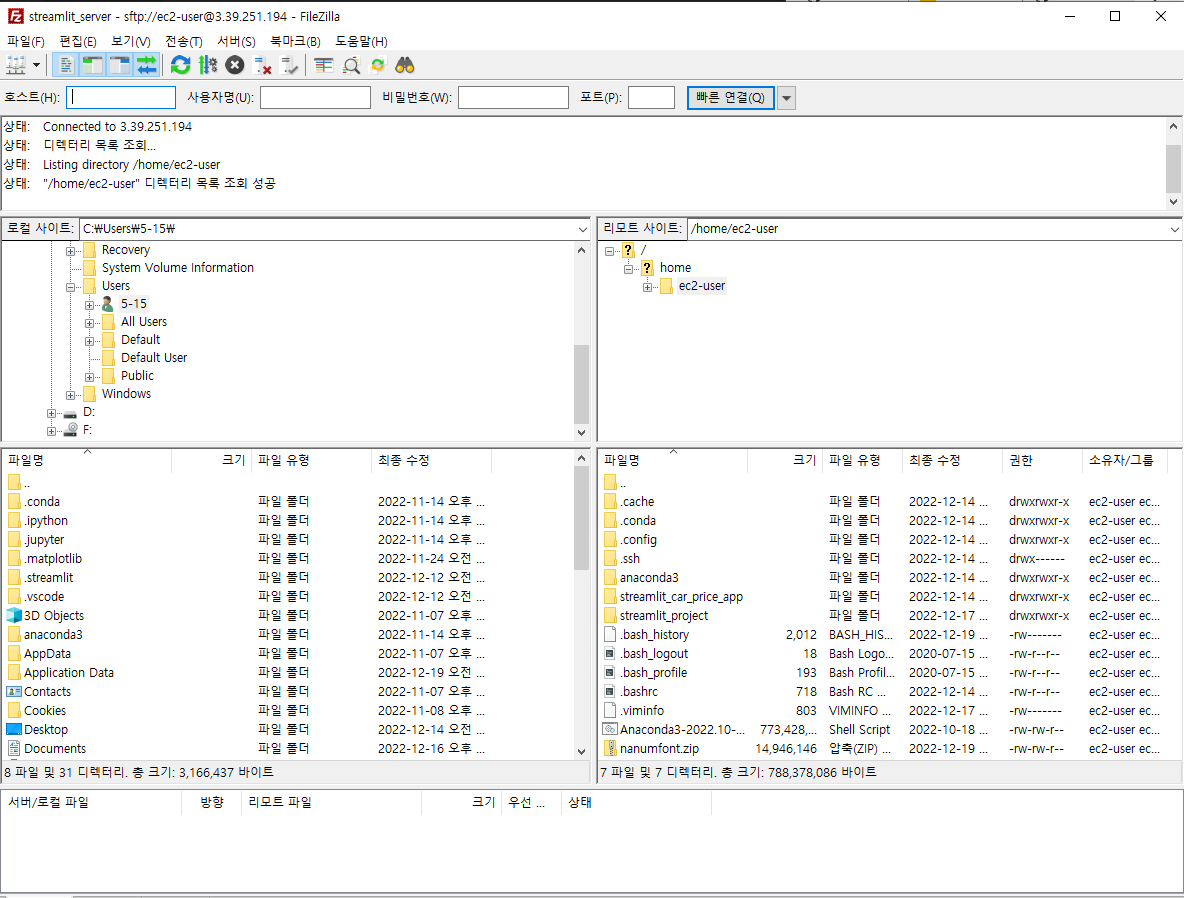Open quick connect history dropdown
1184x898 pixels.
tap(786, 97)
